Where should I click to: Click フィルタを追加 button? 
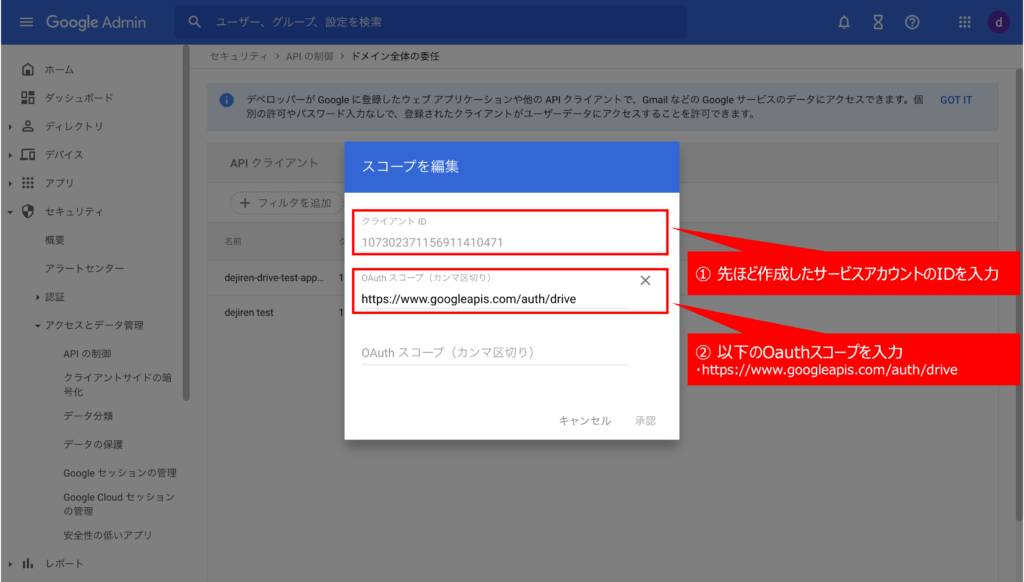click(286, 203)
